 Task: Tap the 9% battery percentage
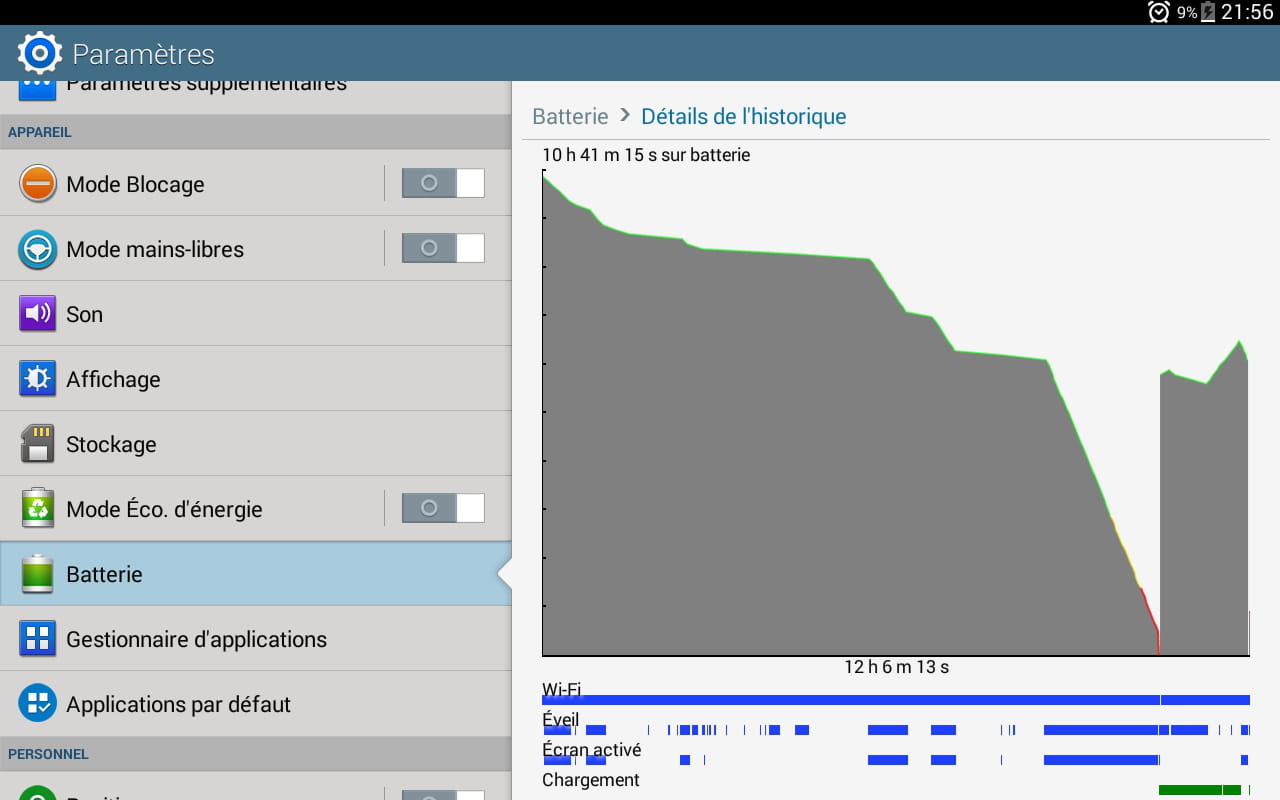(x=1187, y=13)
